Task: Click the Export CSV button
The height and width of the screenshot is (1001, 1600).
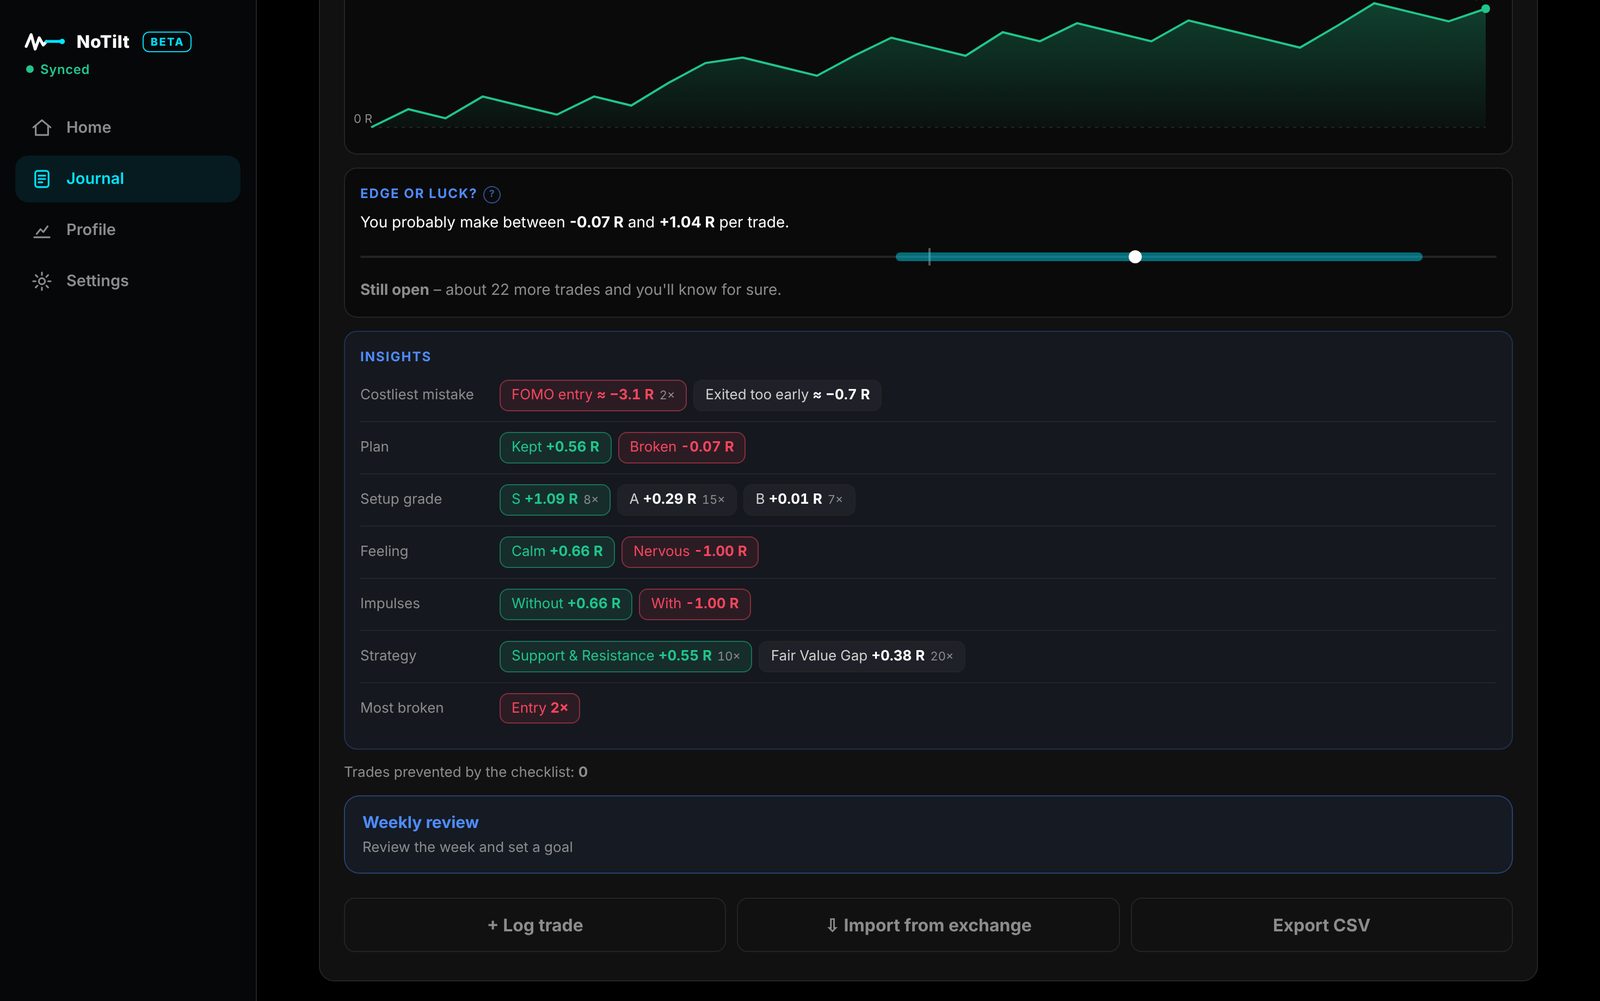Action: (1321, 925)
